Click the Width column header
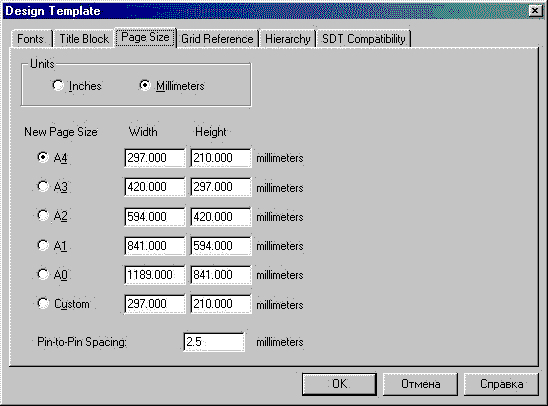The width and height of the screenshot is (548, 406). [x=143, y=132]
